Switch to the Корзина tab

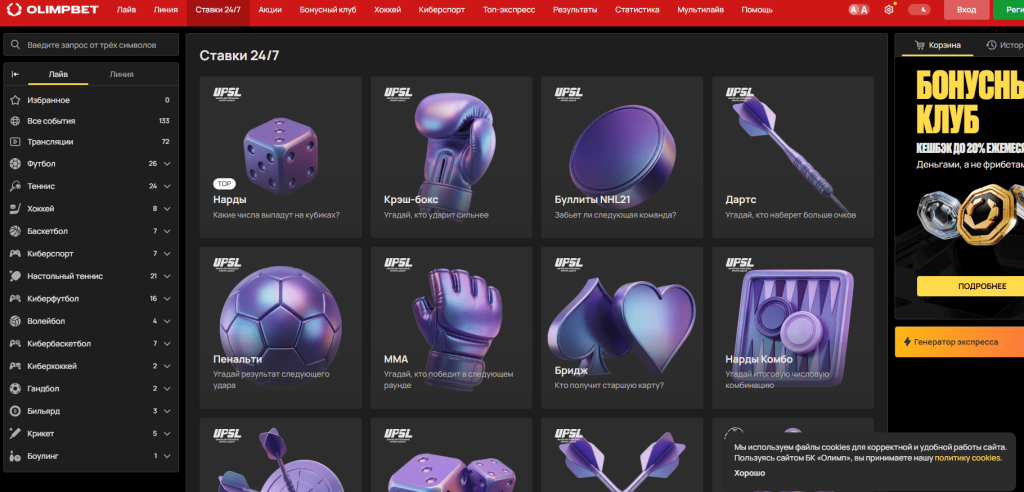937,45
